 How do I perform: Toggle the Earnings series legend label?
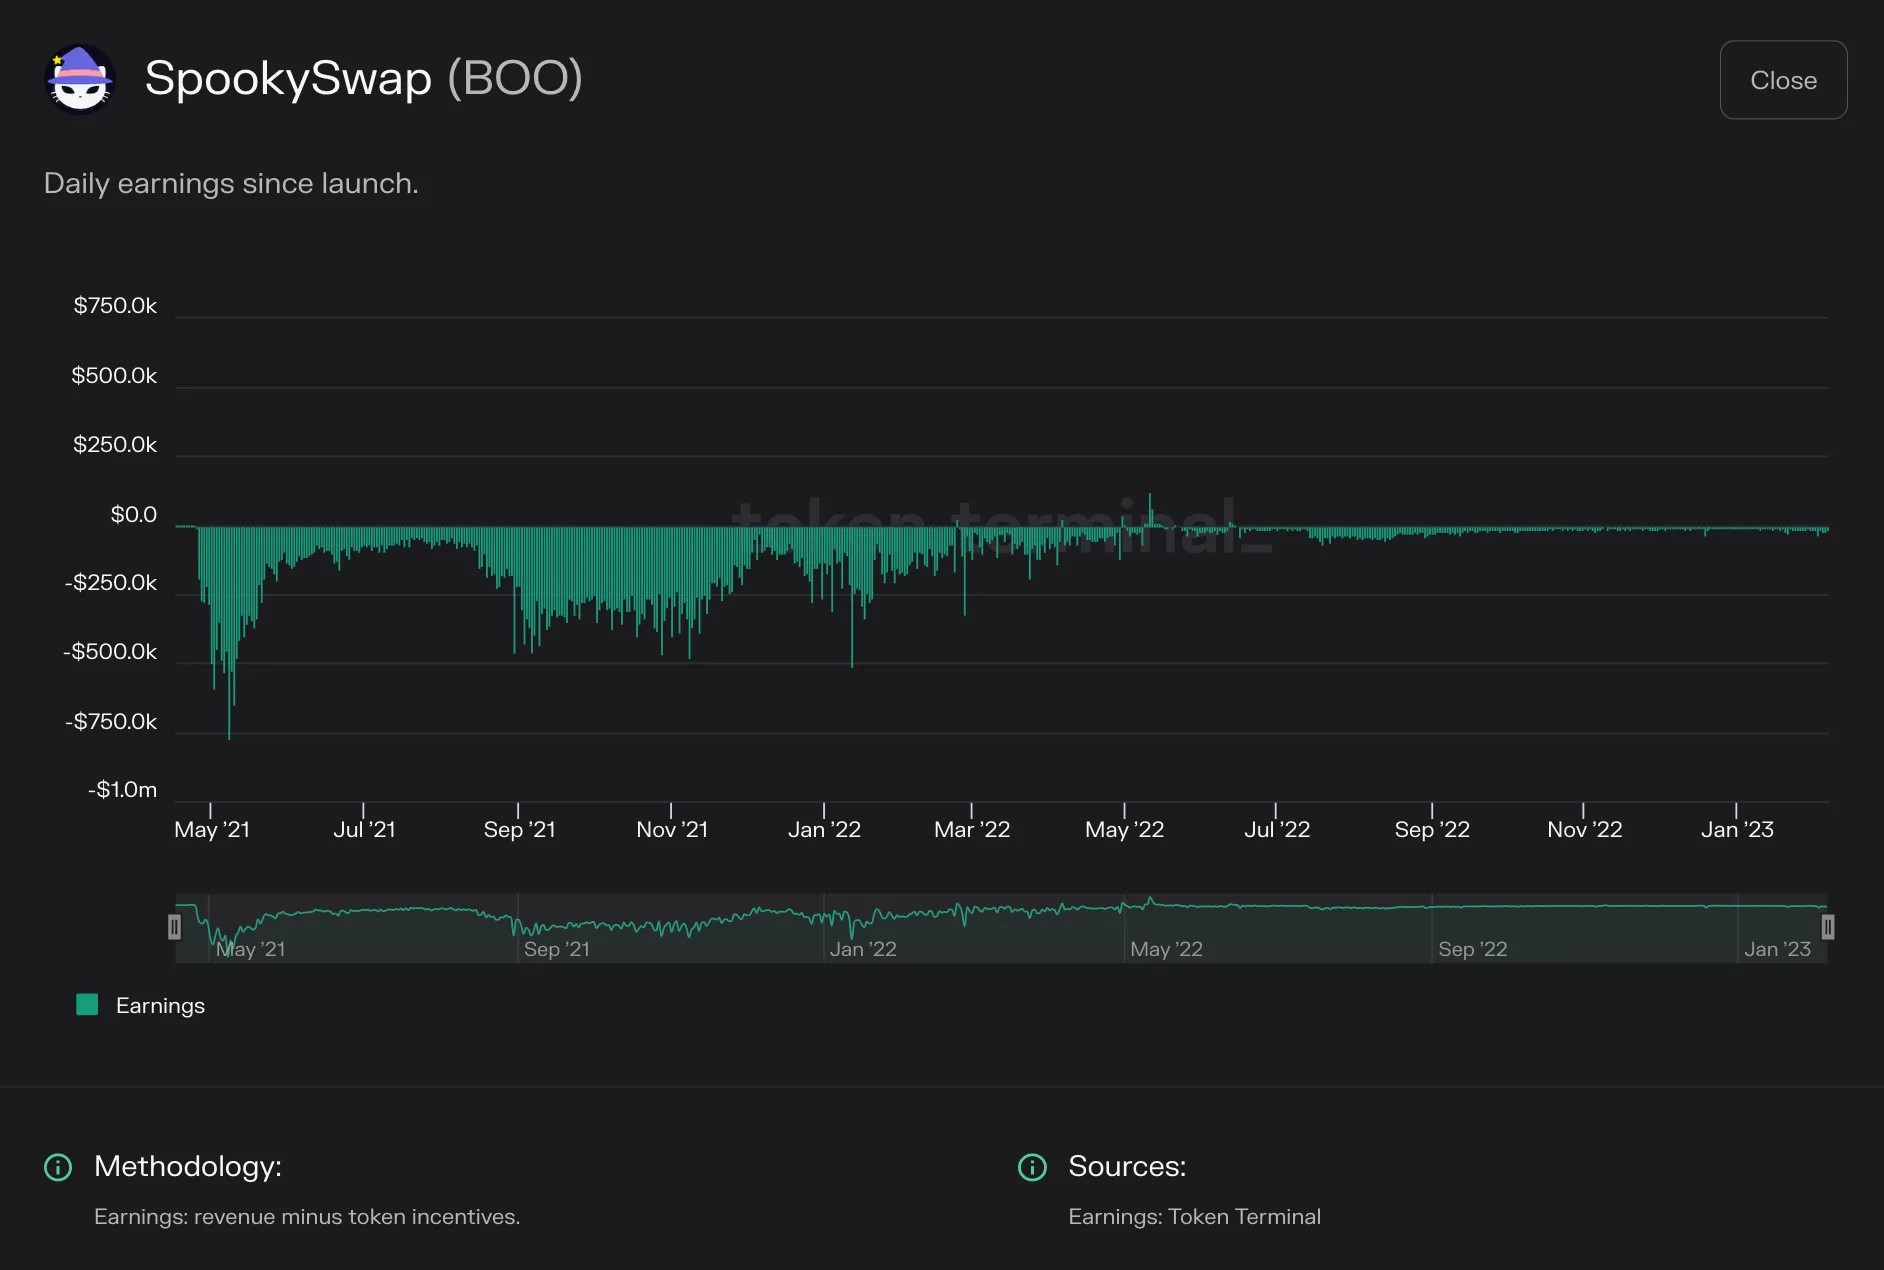click(x=160, y=1006)
